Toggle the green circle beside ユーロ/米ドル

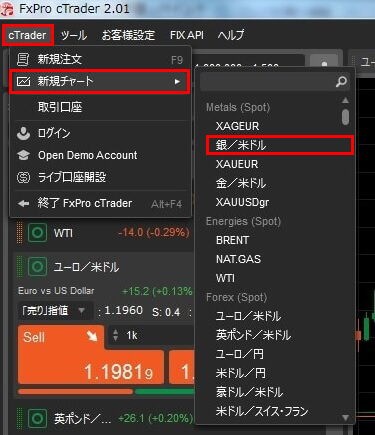click(x=37, y=267)
